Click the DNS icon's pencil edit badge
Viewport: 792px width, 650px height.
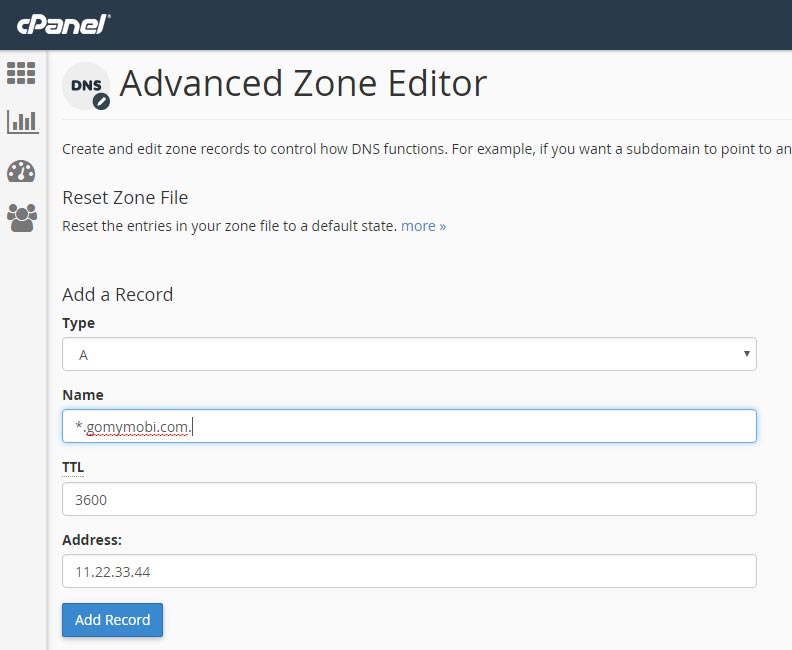101,102
